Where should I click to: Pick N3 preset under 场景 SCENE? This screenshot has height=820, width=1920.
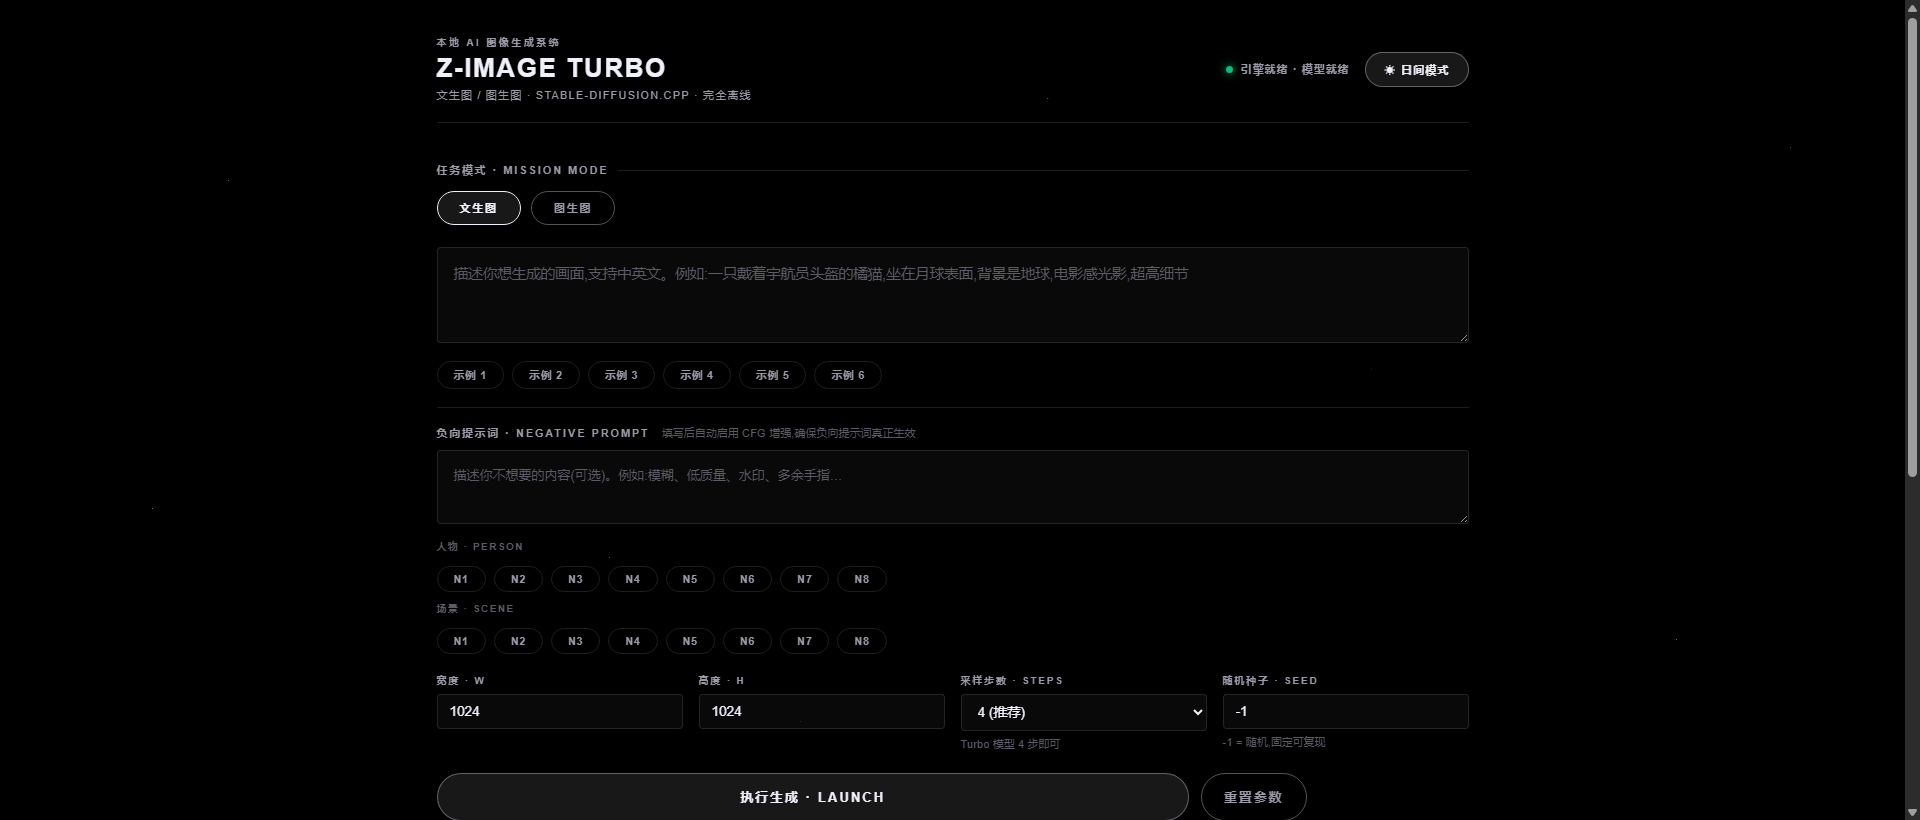(575, 641)
